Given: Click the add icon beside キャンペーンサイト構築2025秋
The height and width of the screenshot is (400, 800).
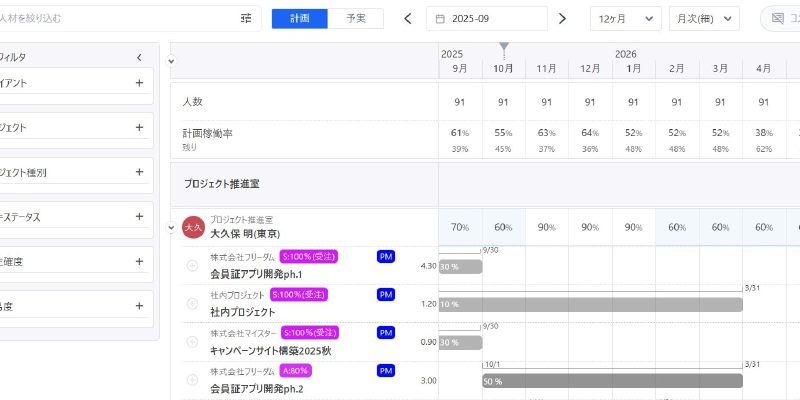Looking at the screenshot, I should coord(192,341).
